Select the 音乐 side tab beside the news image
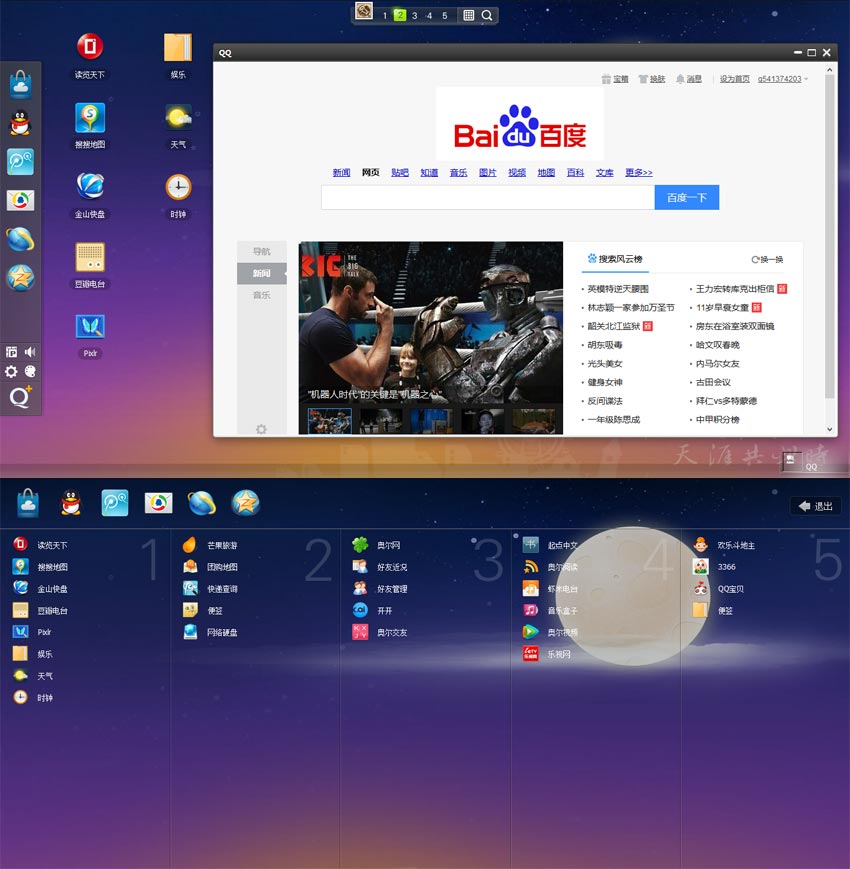This screenshot has height=869, width=850. (x=262, y=295)
